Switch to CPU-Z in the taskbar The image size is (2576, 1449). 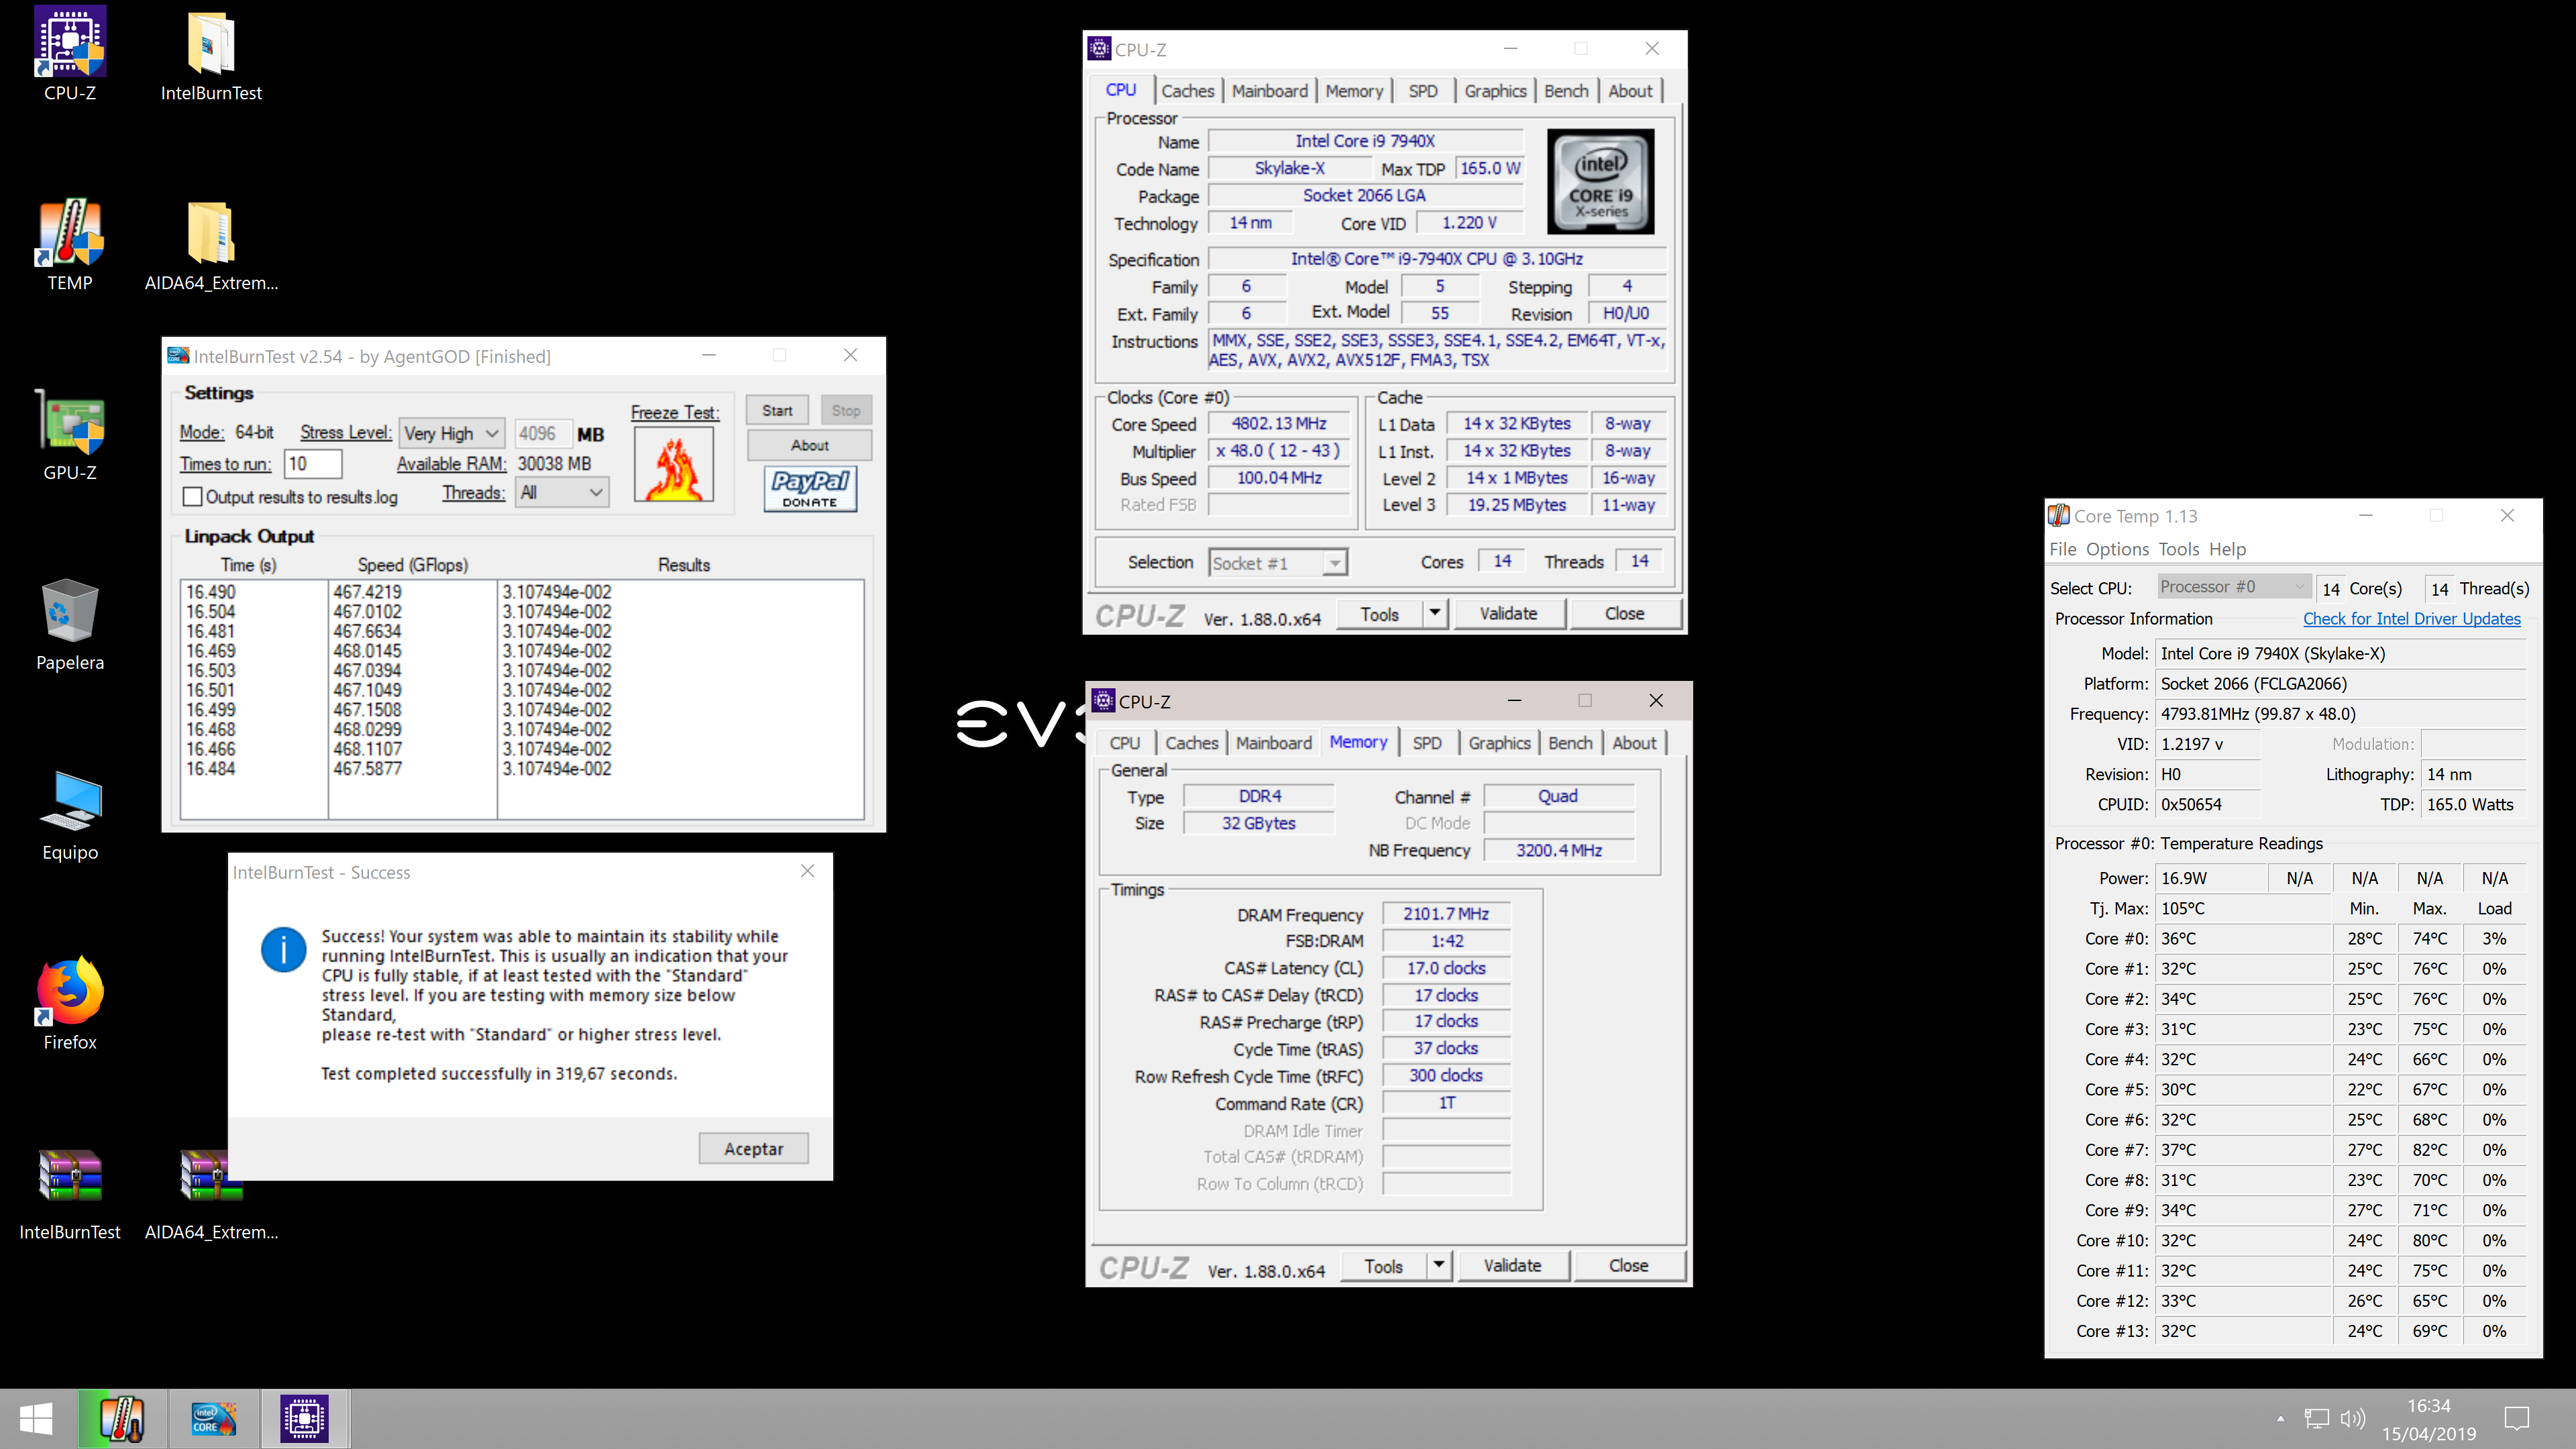tap(304, 1418)
